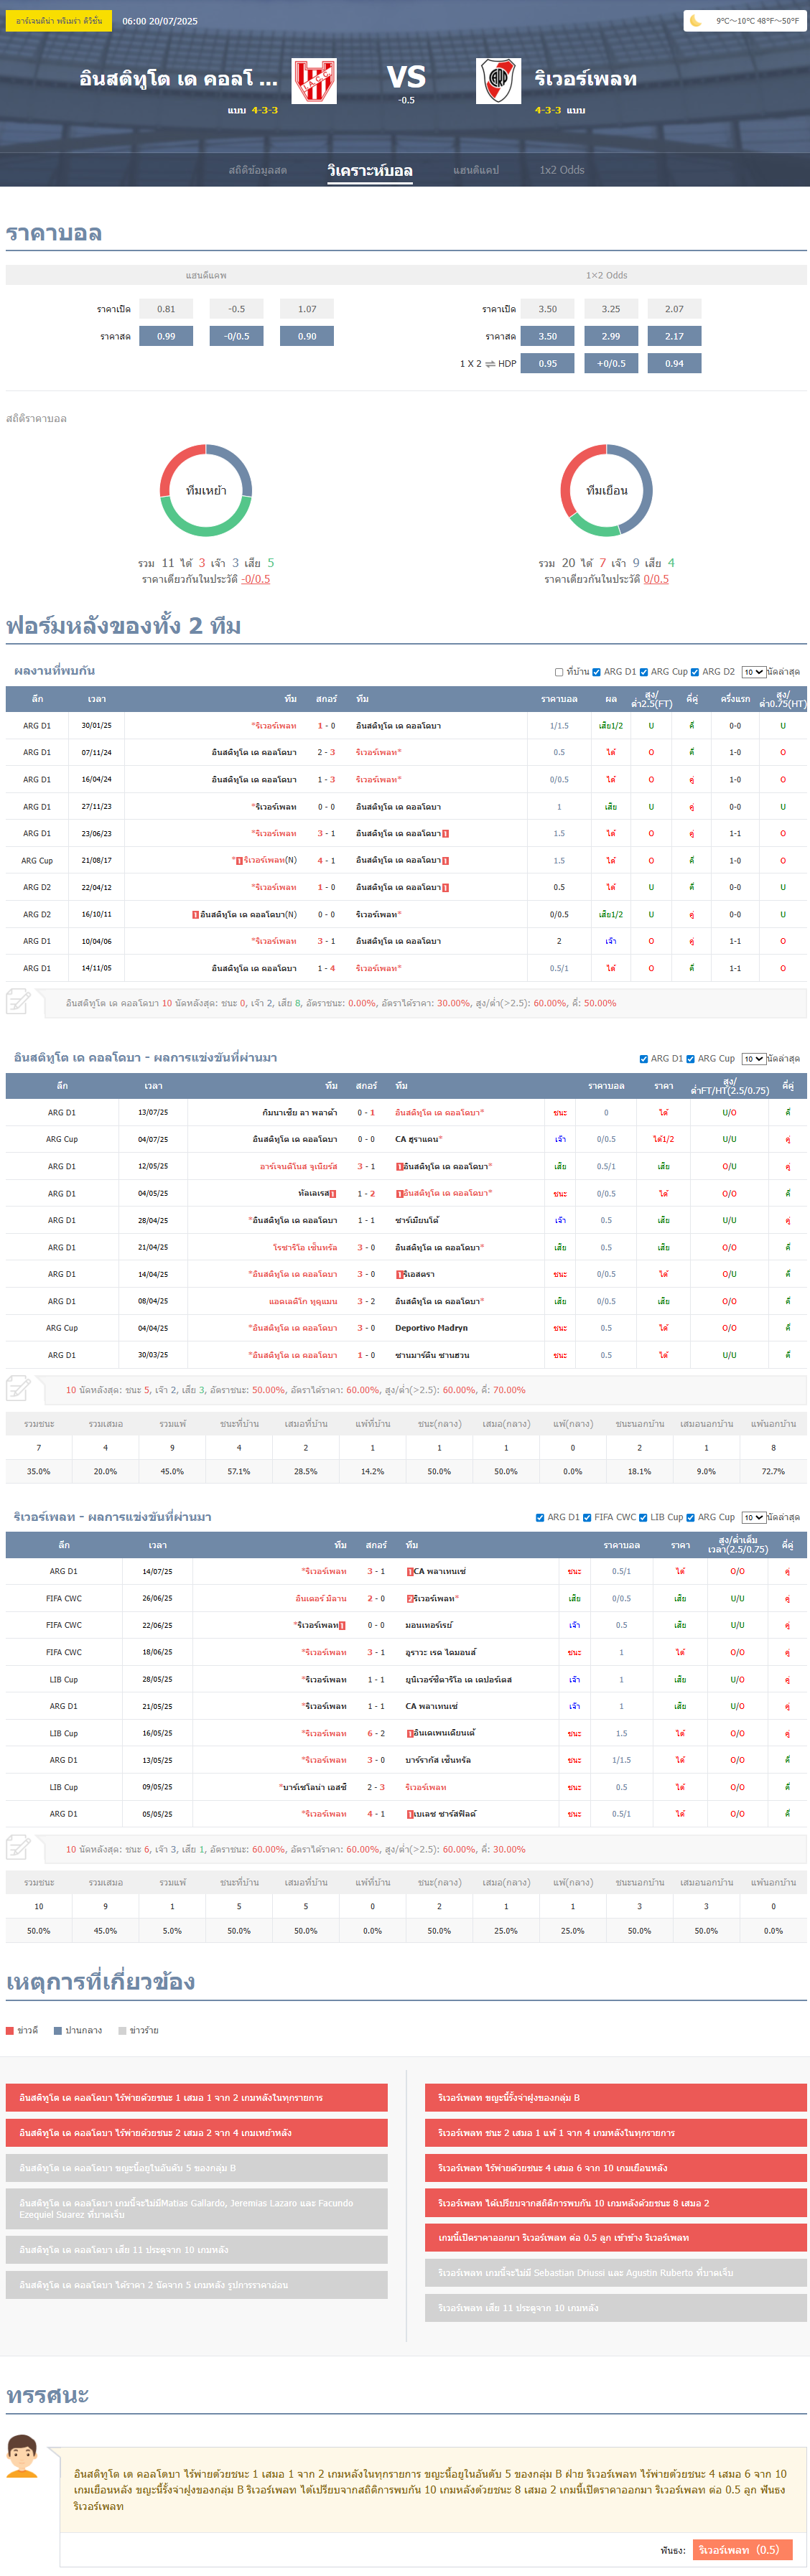Click the head-to-head row dated 30/01/25
Viewport: 810px width, 2576px height.
406,725
